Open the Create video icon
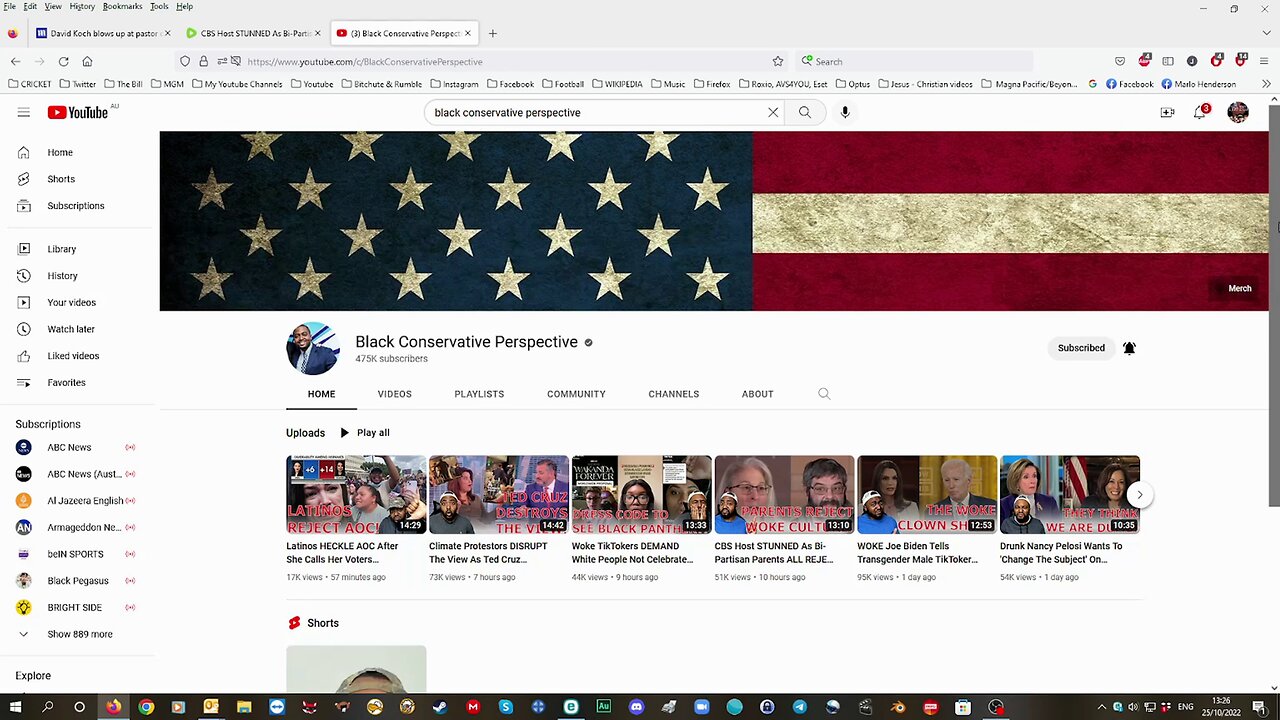Viewport: 1280px width, 720px height. 1167,112
